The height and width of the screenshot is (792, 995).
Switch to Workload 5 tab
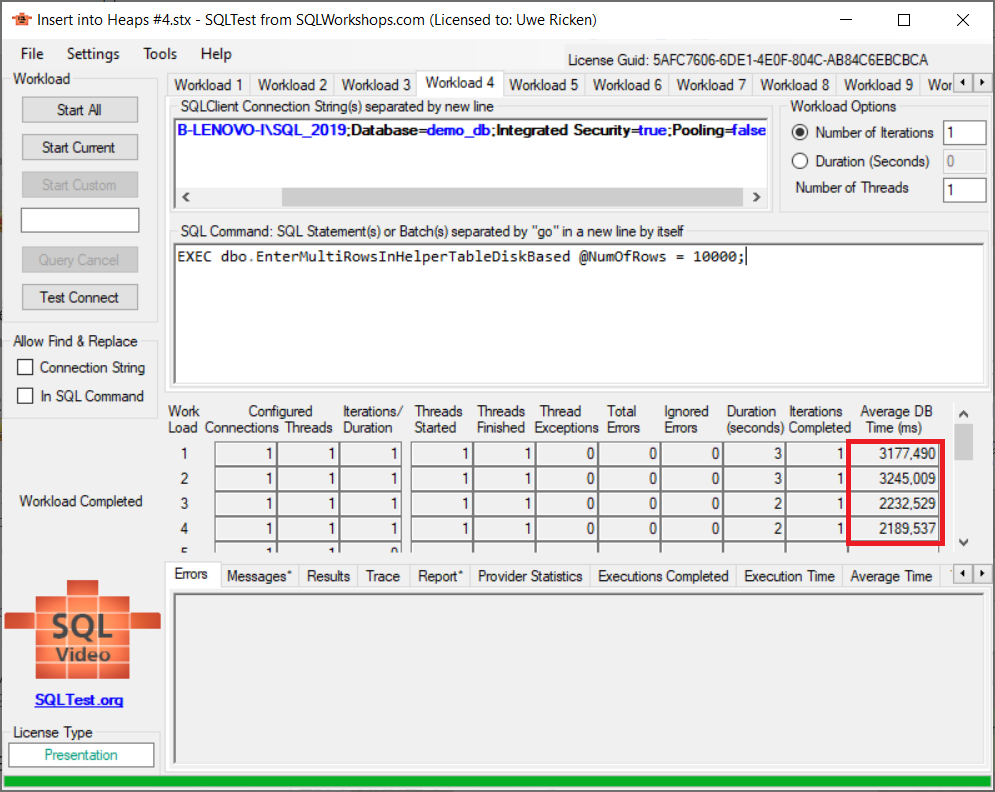(x=543, y=85)
